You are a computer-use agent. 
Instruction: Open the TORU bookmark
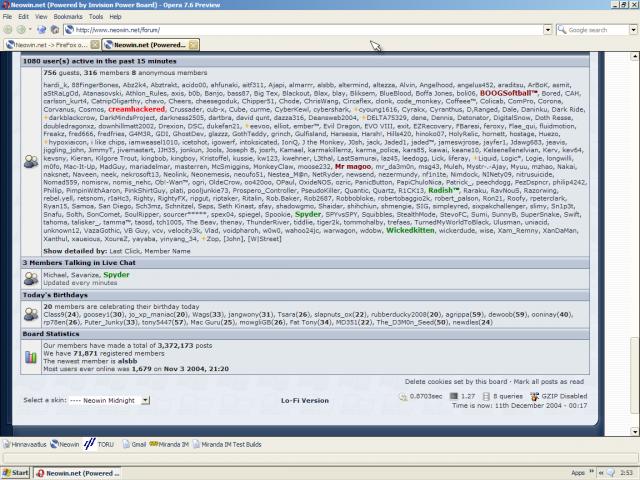99,444
